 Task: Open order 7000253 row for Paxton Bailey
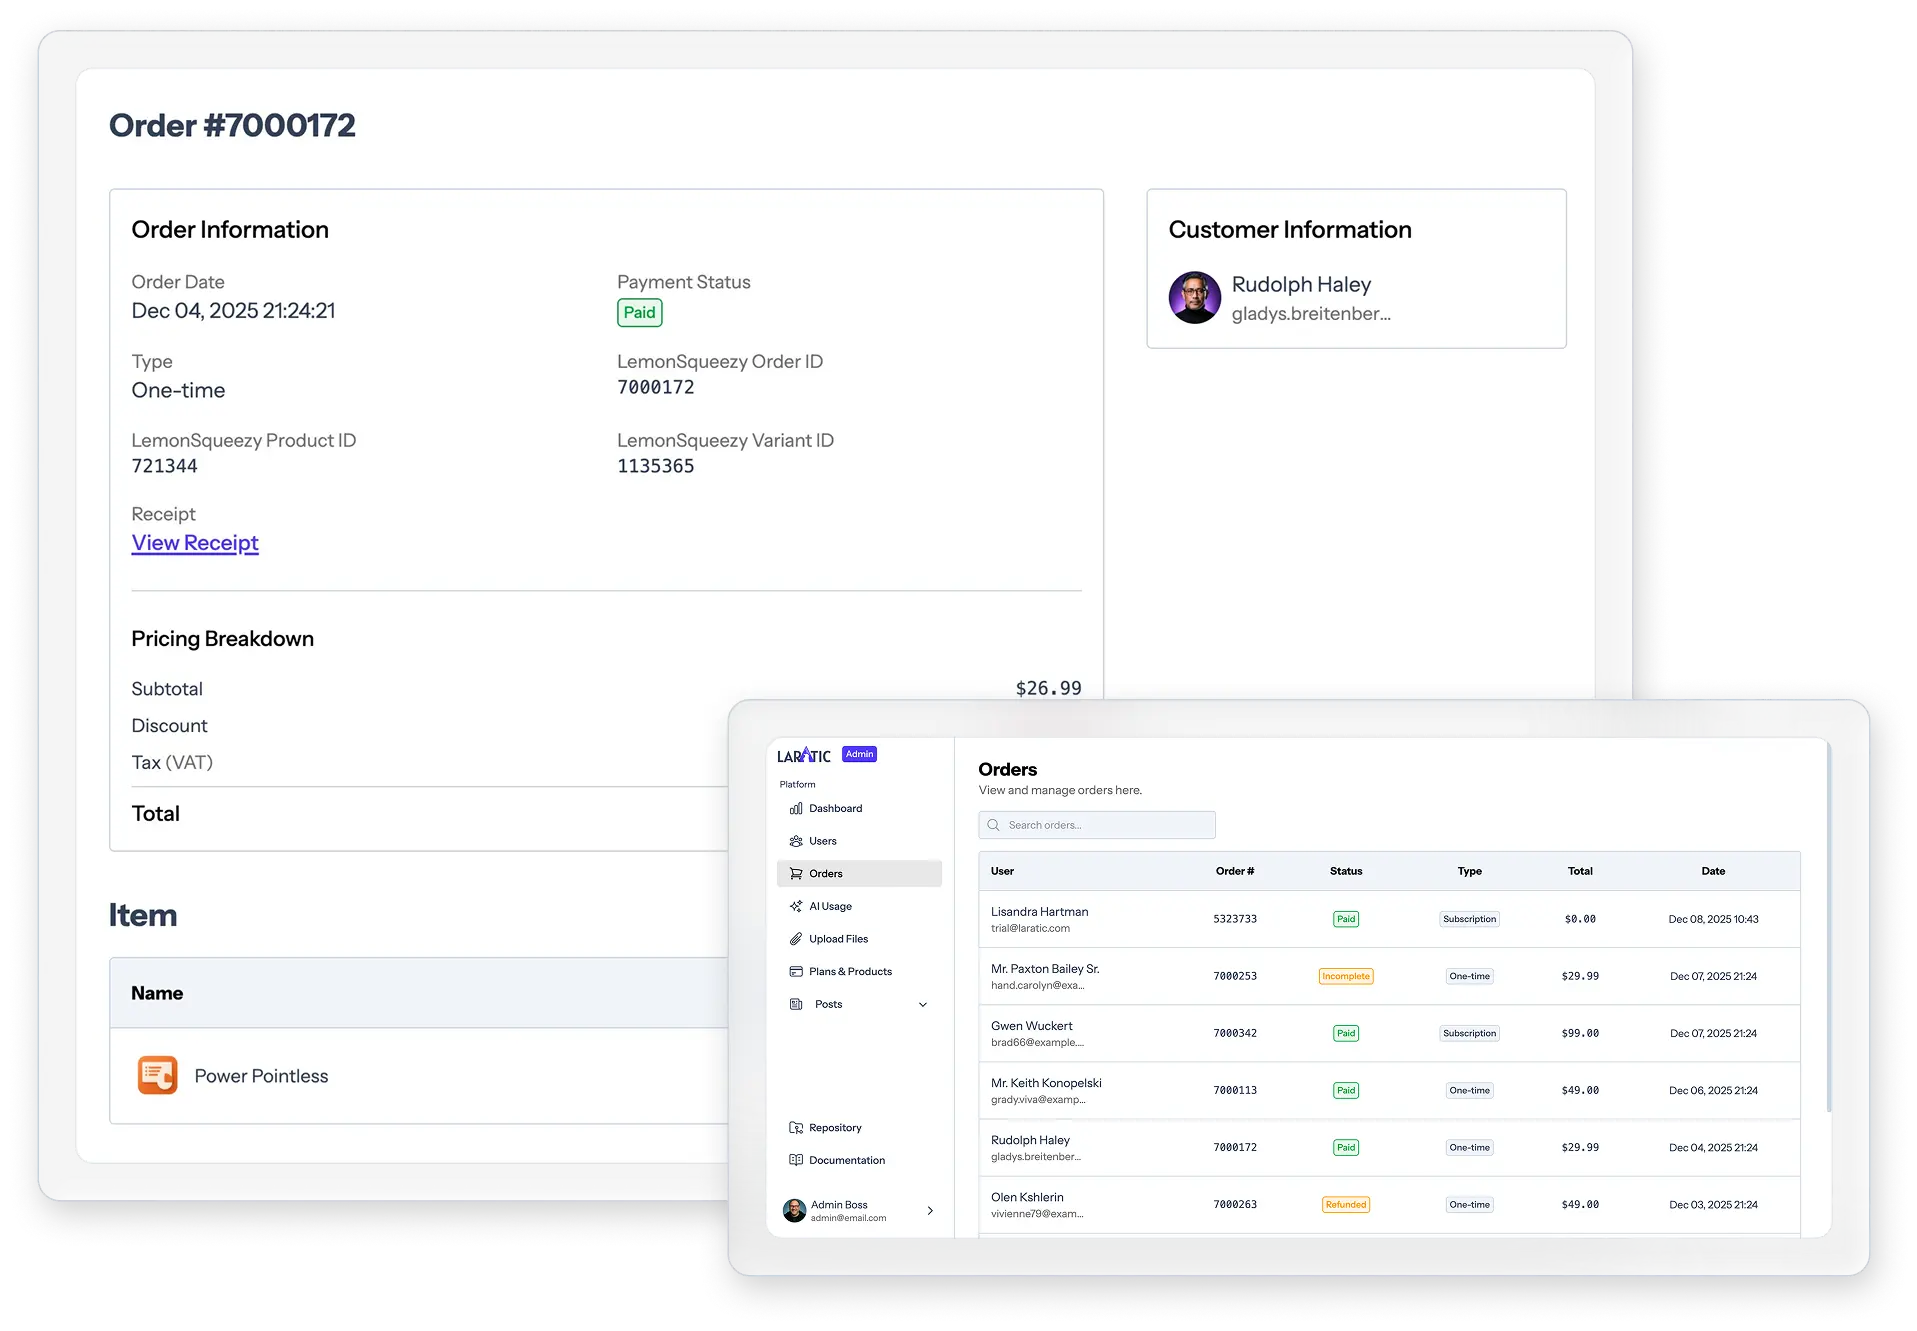pos(1234,977)
